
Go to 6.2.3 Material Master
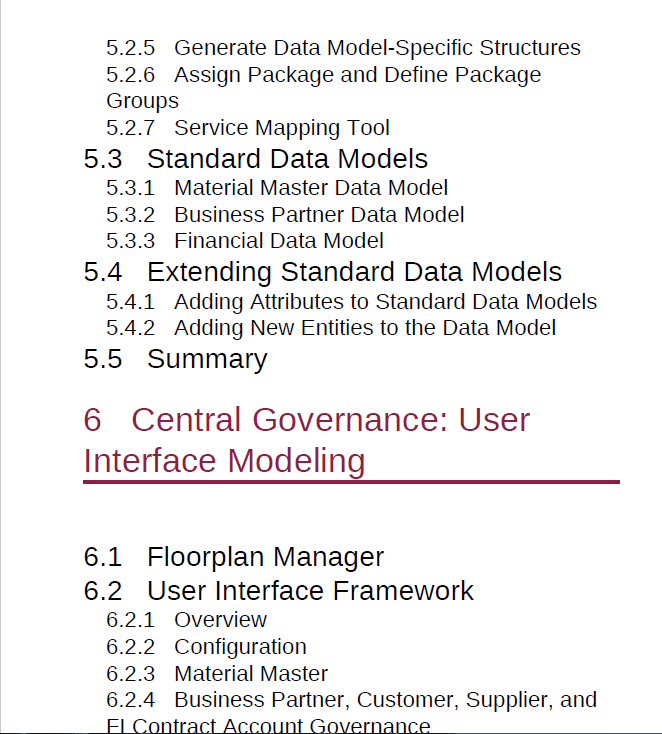click(217, 674)
